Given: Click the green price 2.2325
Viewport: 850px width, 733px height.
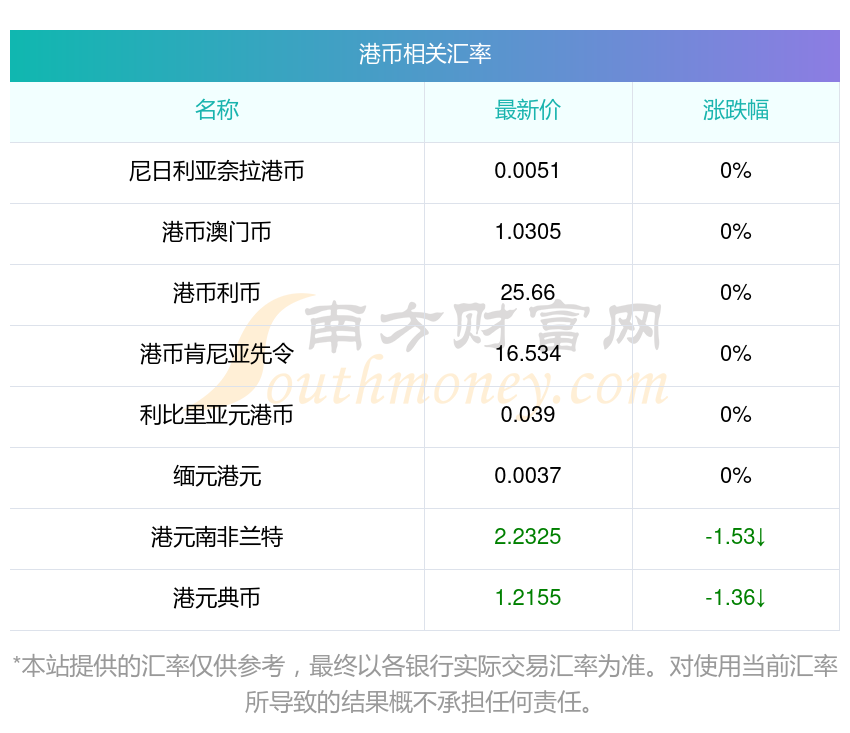Looking at the screenshot, I should 527,537.
